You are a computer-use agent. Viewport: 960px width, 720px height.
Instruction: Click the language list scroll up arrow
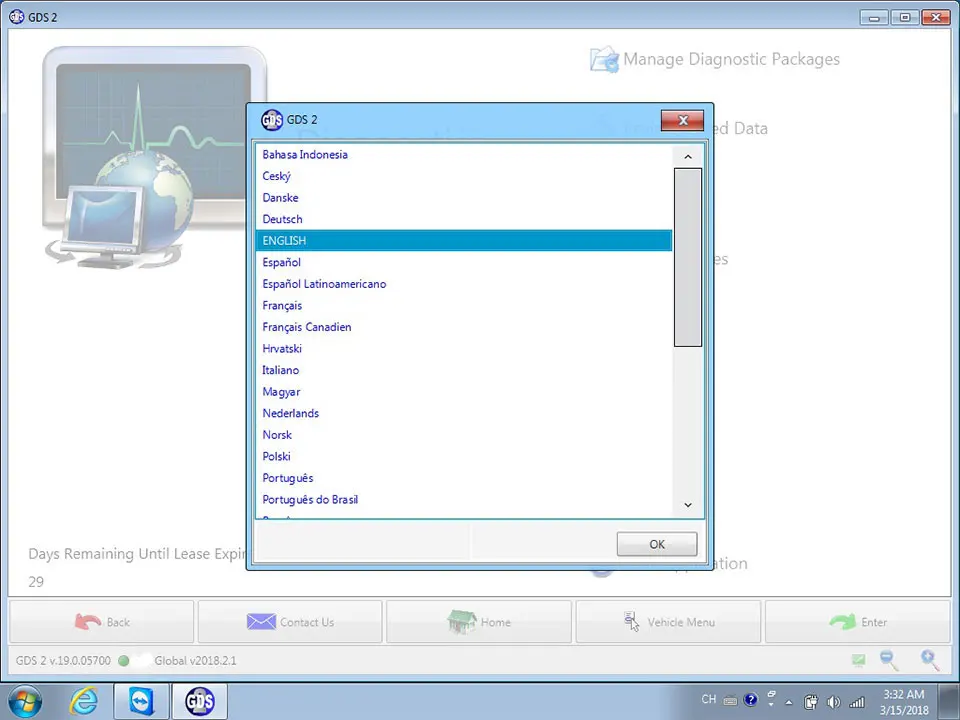click(688, 157)
